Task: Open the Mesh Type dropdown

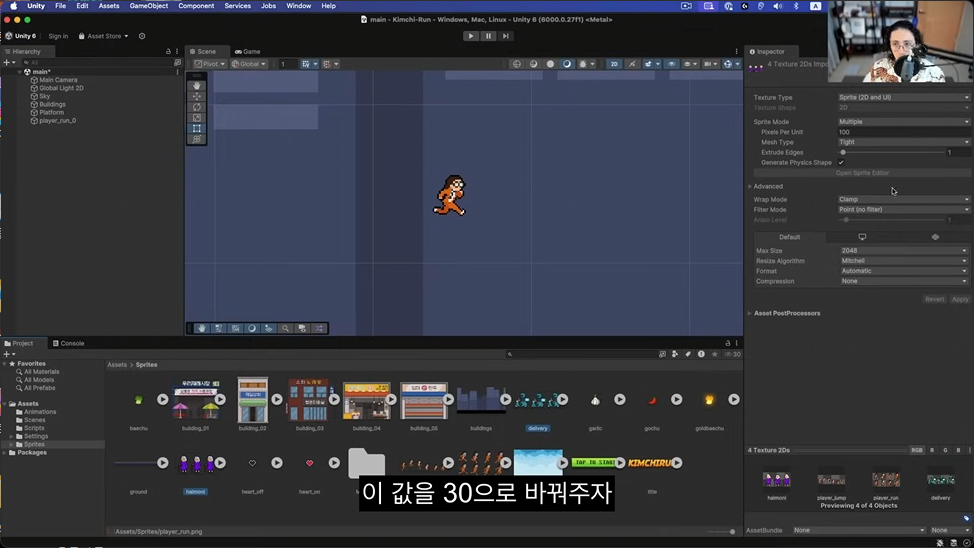Action: pyautogui.click(x=904, y=142)
